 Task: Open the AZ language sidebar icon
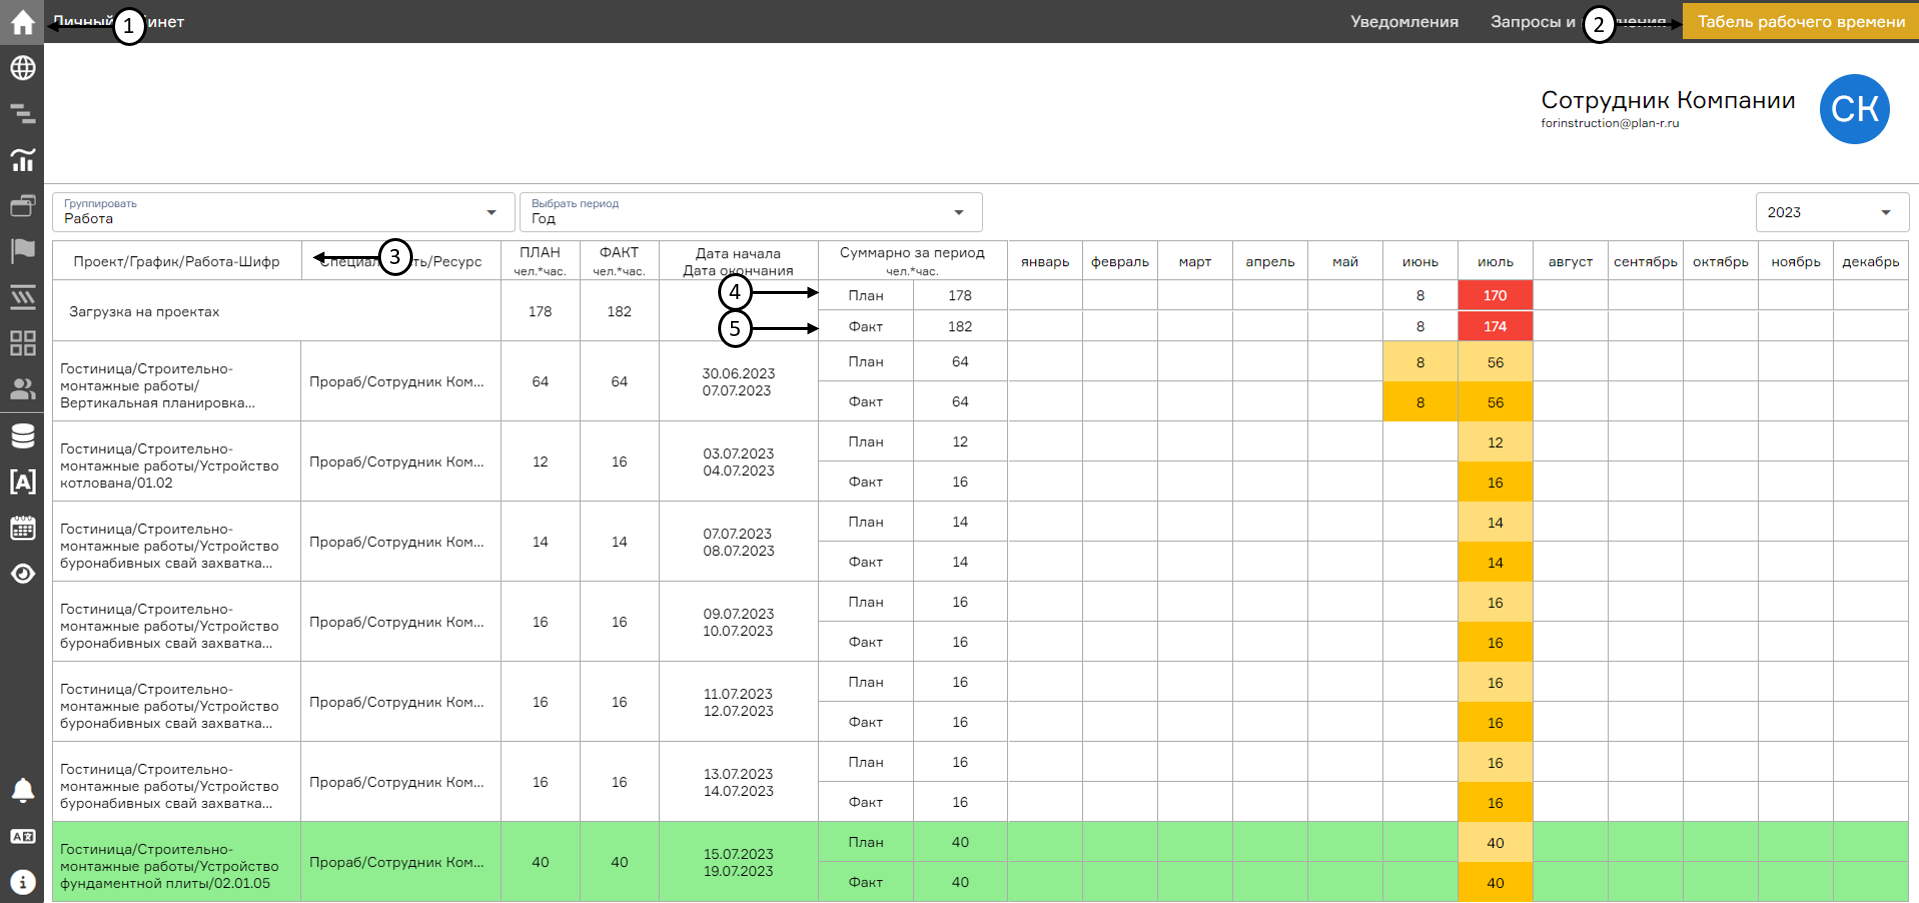tap(22, 836)
